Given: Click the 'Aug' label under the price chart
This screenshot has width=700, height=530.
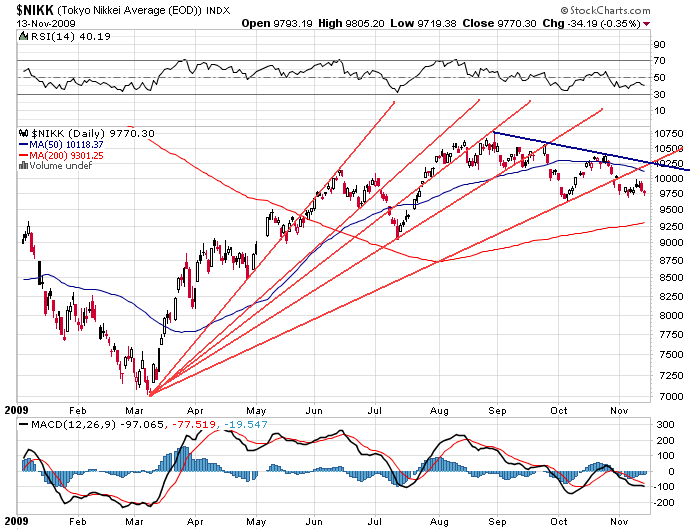Looking at the screenshot, I should (439, 410).
